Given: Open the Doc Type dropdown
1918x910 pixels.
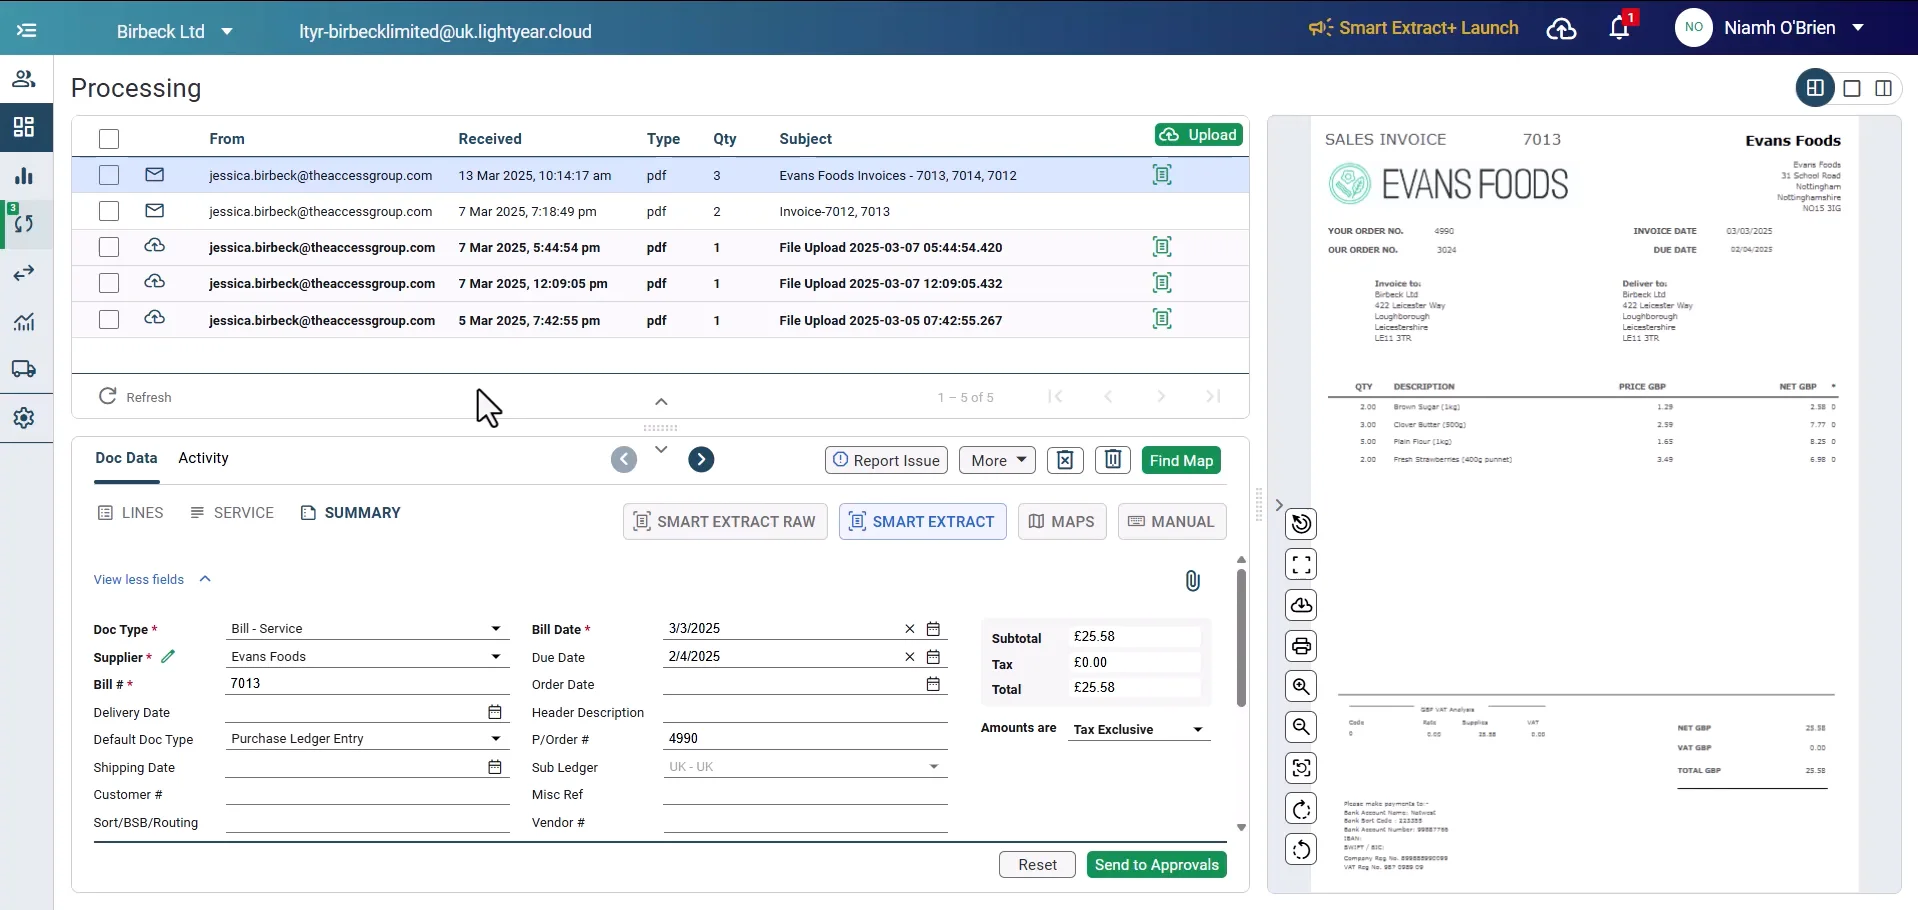Looking at the screenshot, I should 366,629.
